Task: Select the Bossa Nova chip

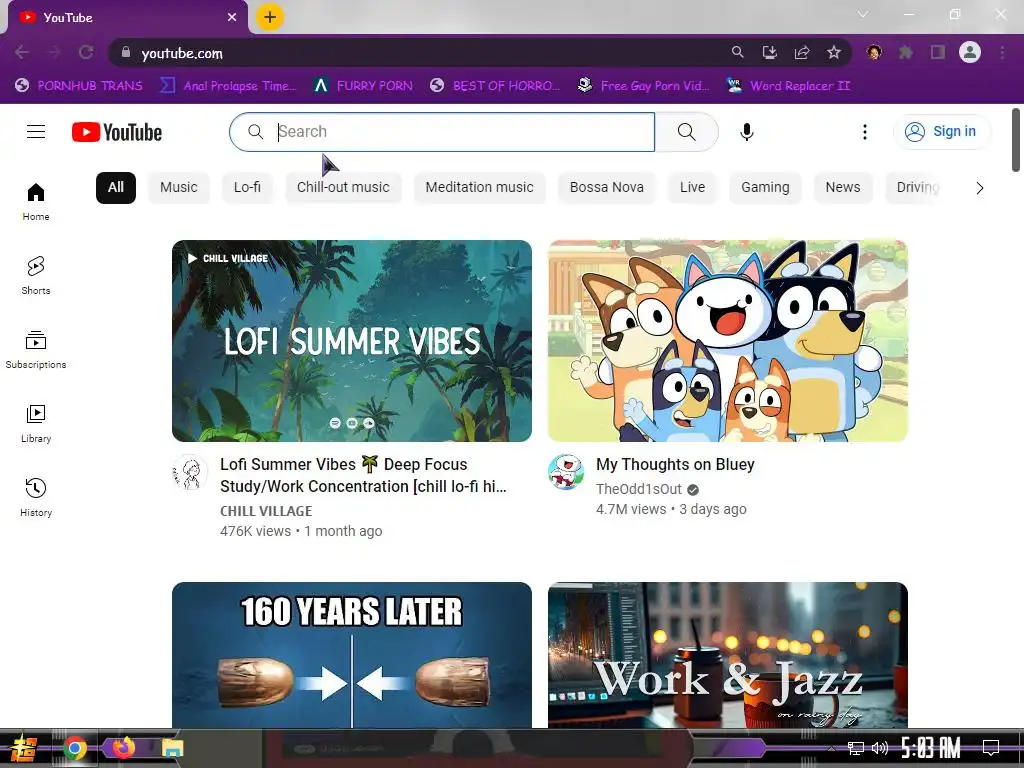Action: tap(607, 187)
